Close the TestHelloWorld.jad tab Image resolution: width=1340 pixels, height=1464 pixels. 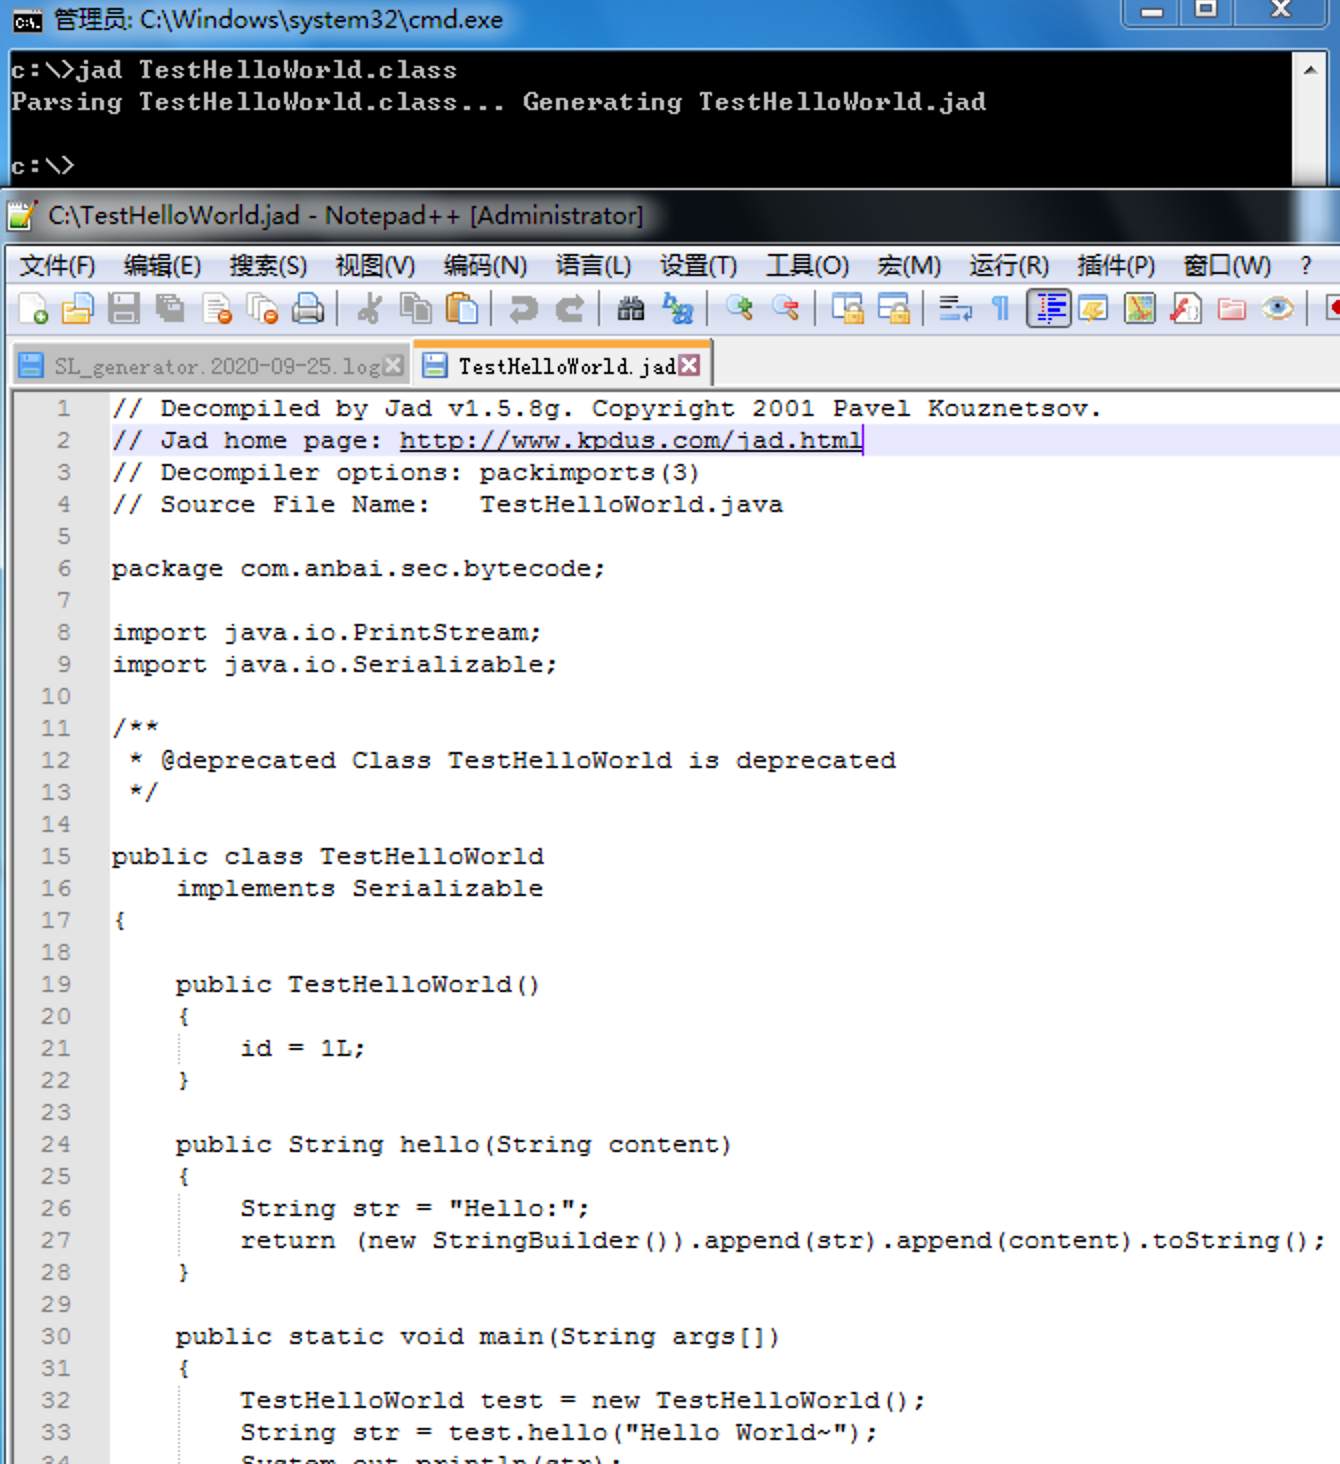click(689, 366)
